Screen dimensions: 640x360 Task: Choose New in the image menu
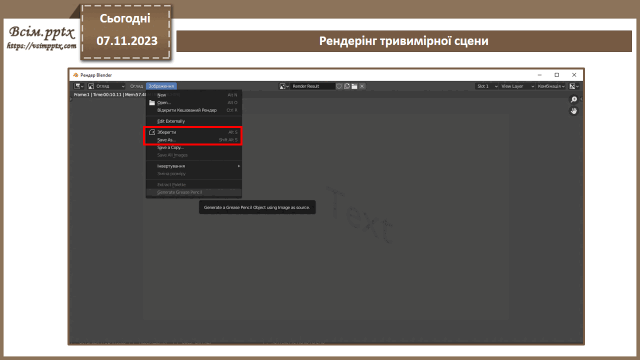(x=194, y=95)
